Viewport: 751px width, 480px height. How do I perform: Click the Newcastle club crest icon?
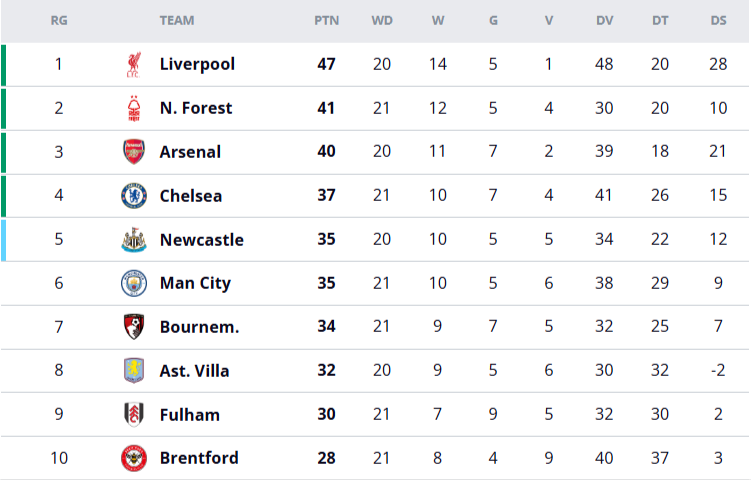click(x=133, y=240)
